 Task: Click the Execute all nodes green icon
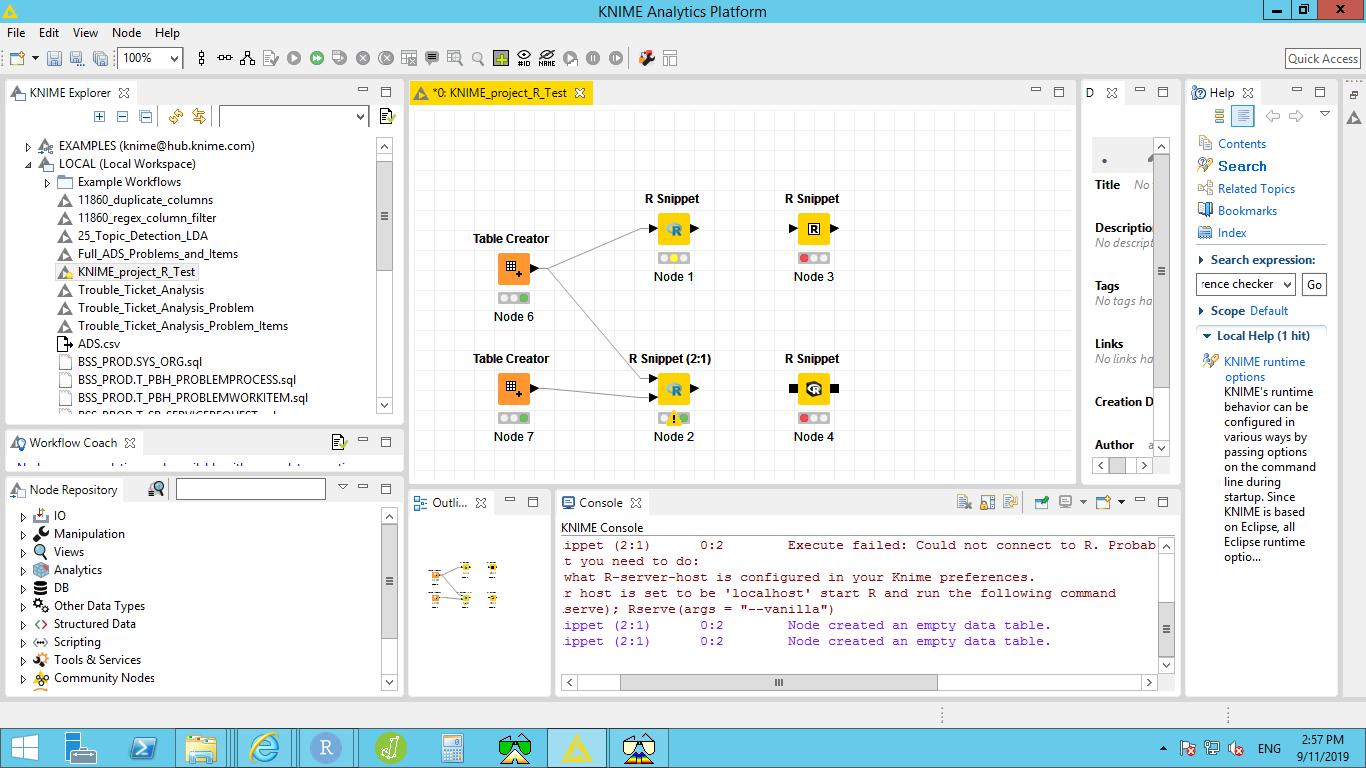click(x=317, y=58)
